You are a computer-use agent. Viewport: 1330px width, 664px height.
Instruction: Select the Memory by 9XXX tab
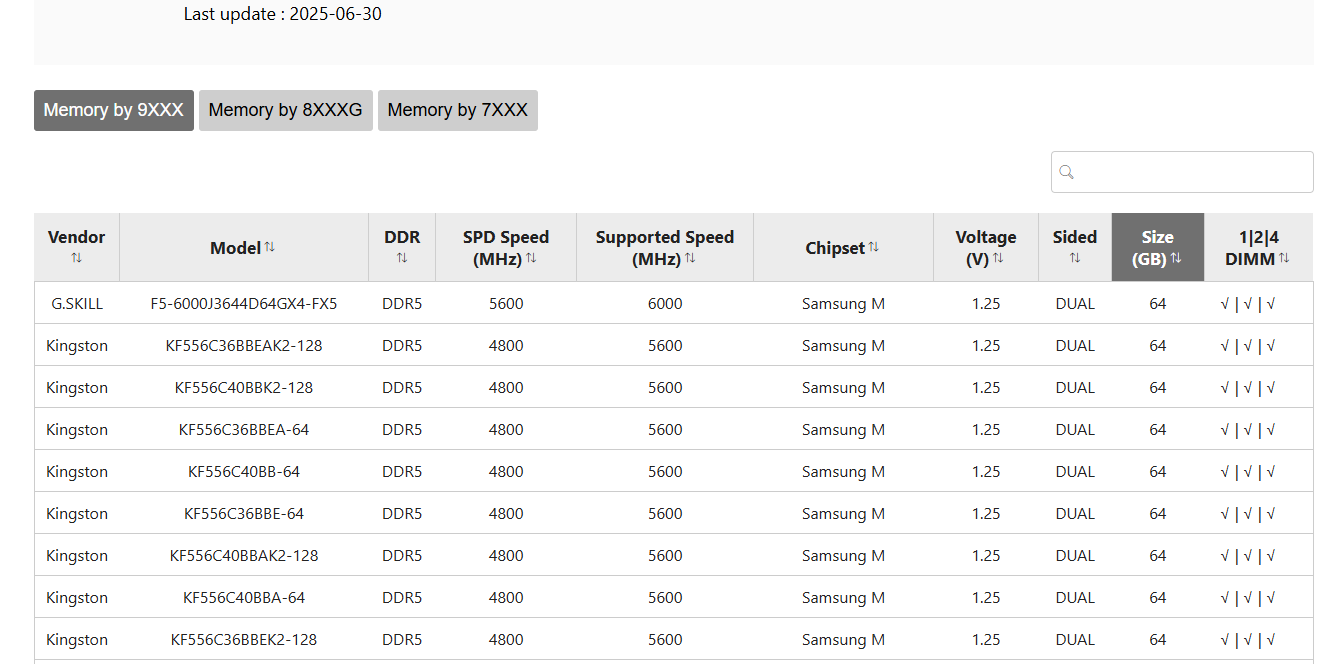(114, 110)
